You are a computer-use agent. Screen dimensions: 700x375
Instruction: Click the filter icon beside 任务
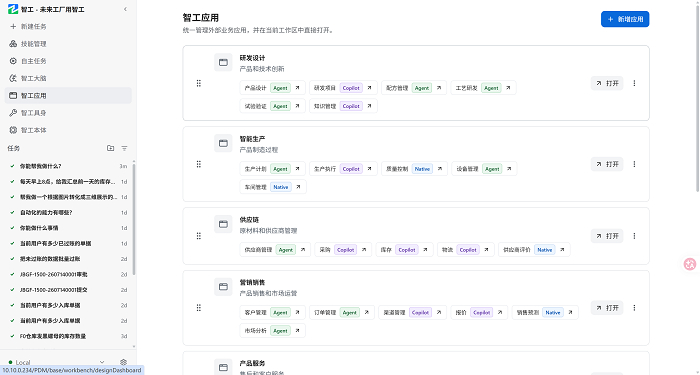click(x=125, y=148)
